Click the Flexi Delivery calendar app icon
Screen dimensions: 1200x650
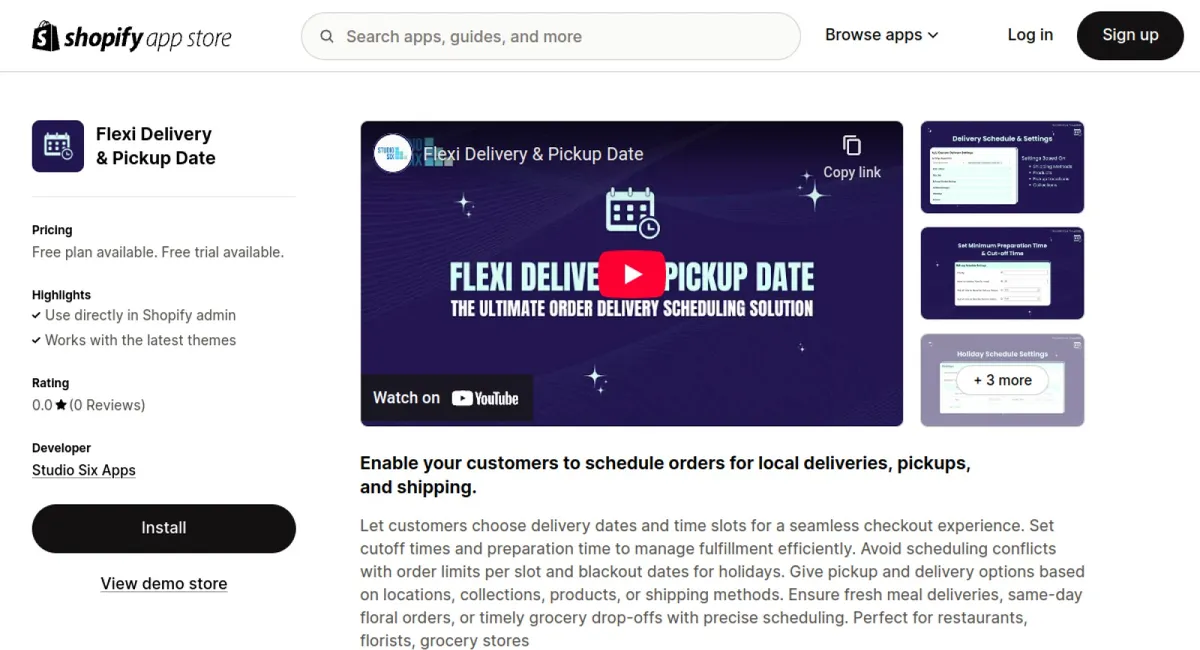[x=57, y=144]
